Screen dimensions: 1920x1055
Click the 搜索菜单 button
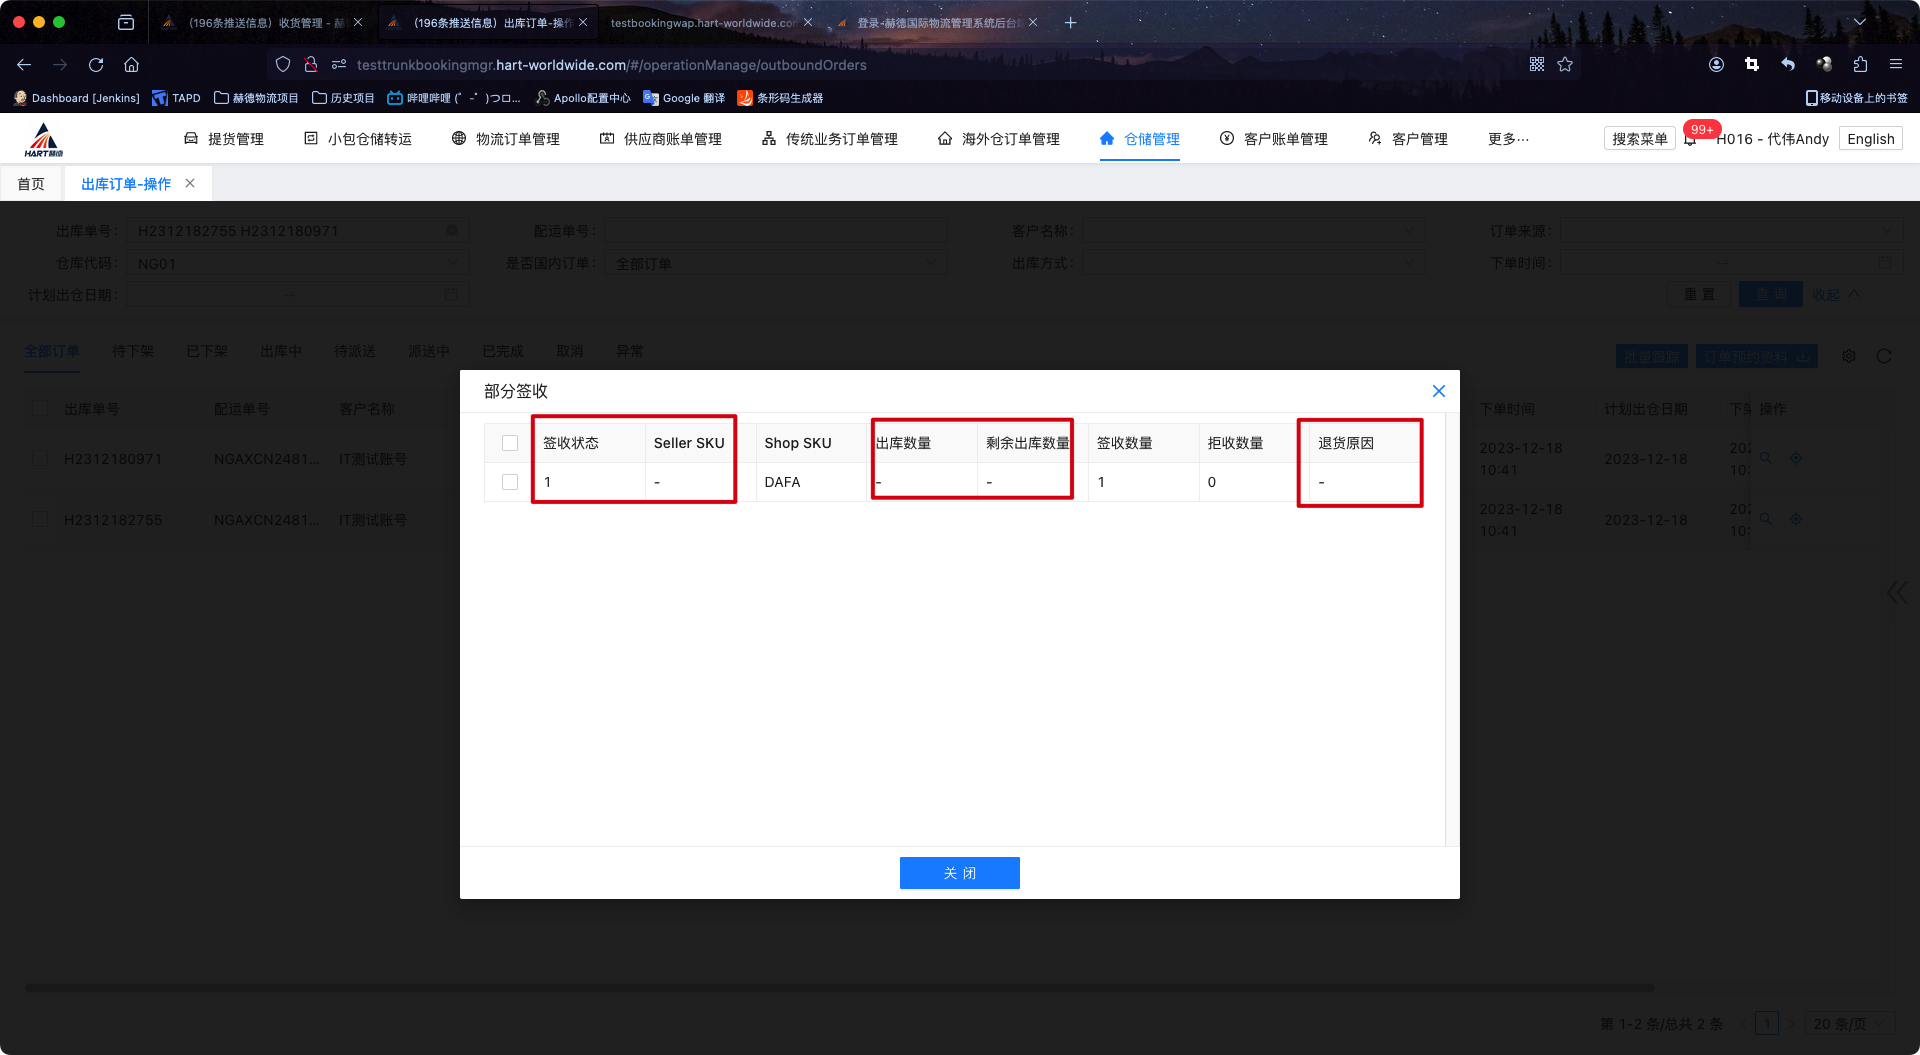click(x=1639, y=139)
